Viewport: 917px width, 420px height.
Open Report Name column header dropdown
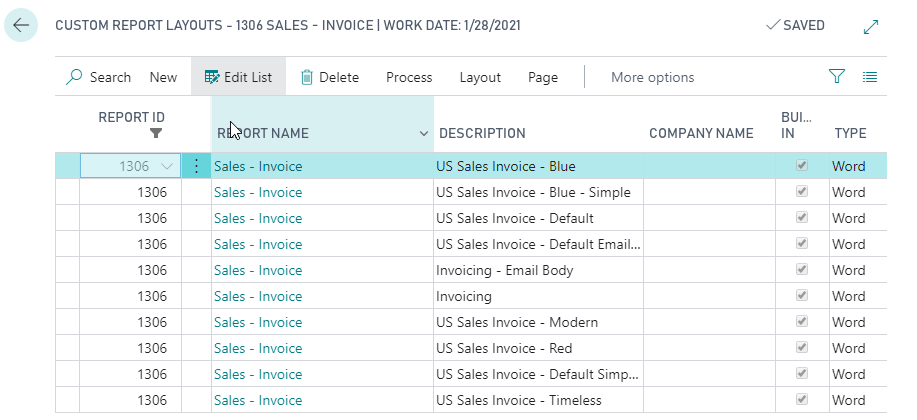pos(424,134)
